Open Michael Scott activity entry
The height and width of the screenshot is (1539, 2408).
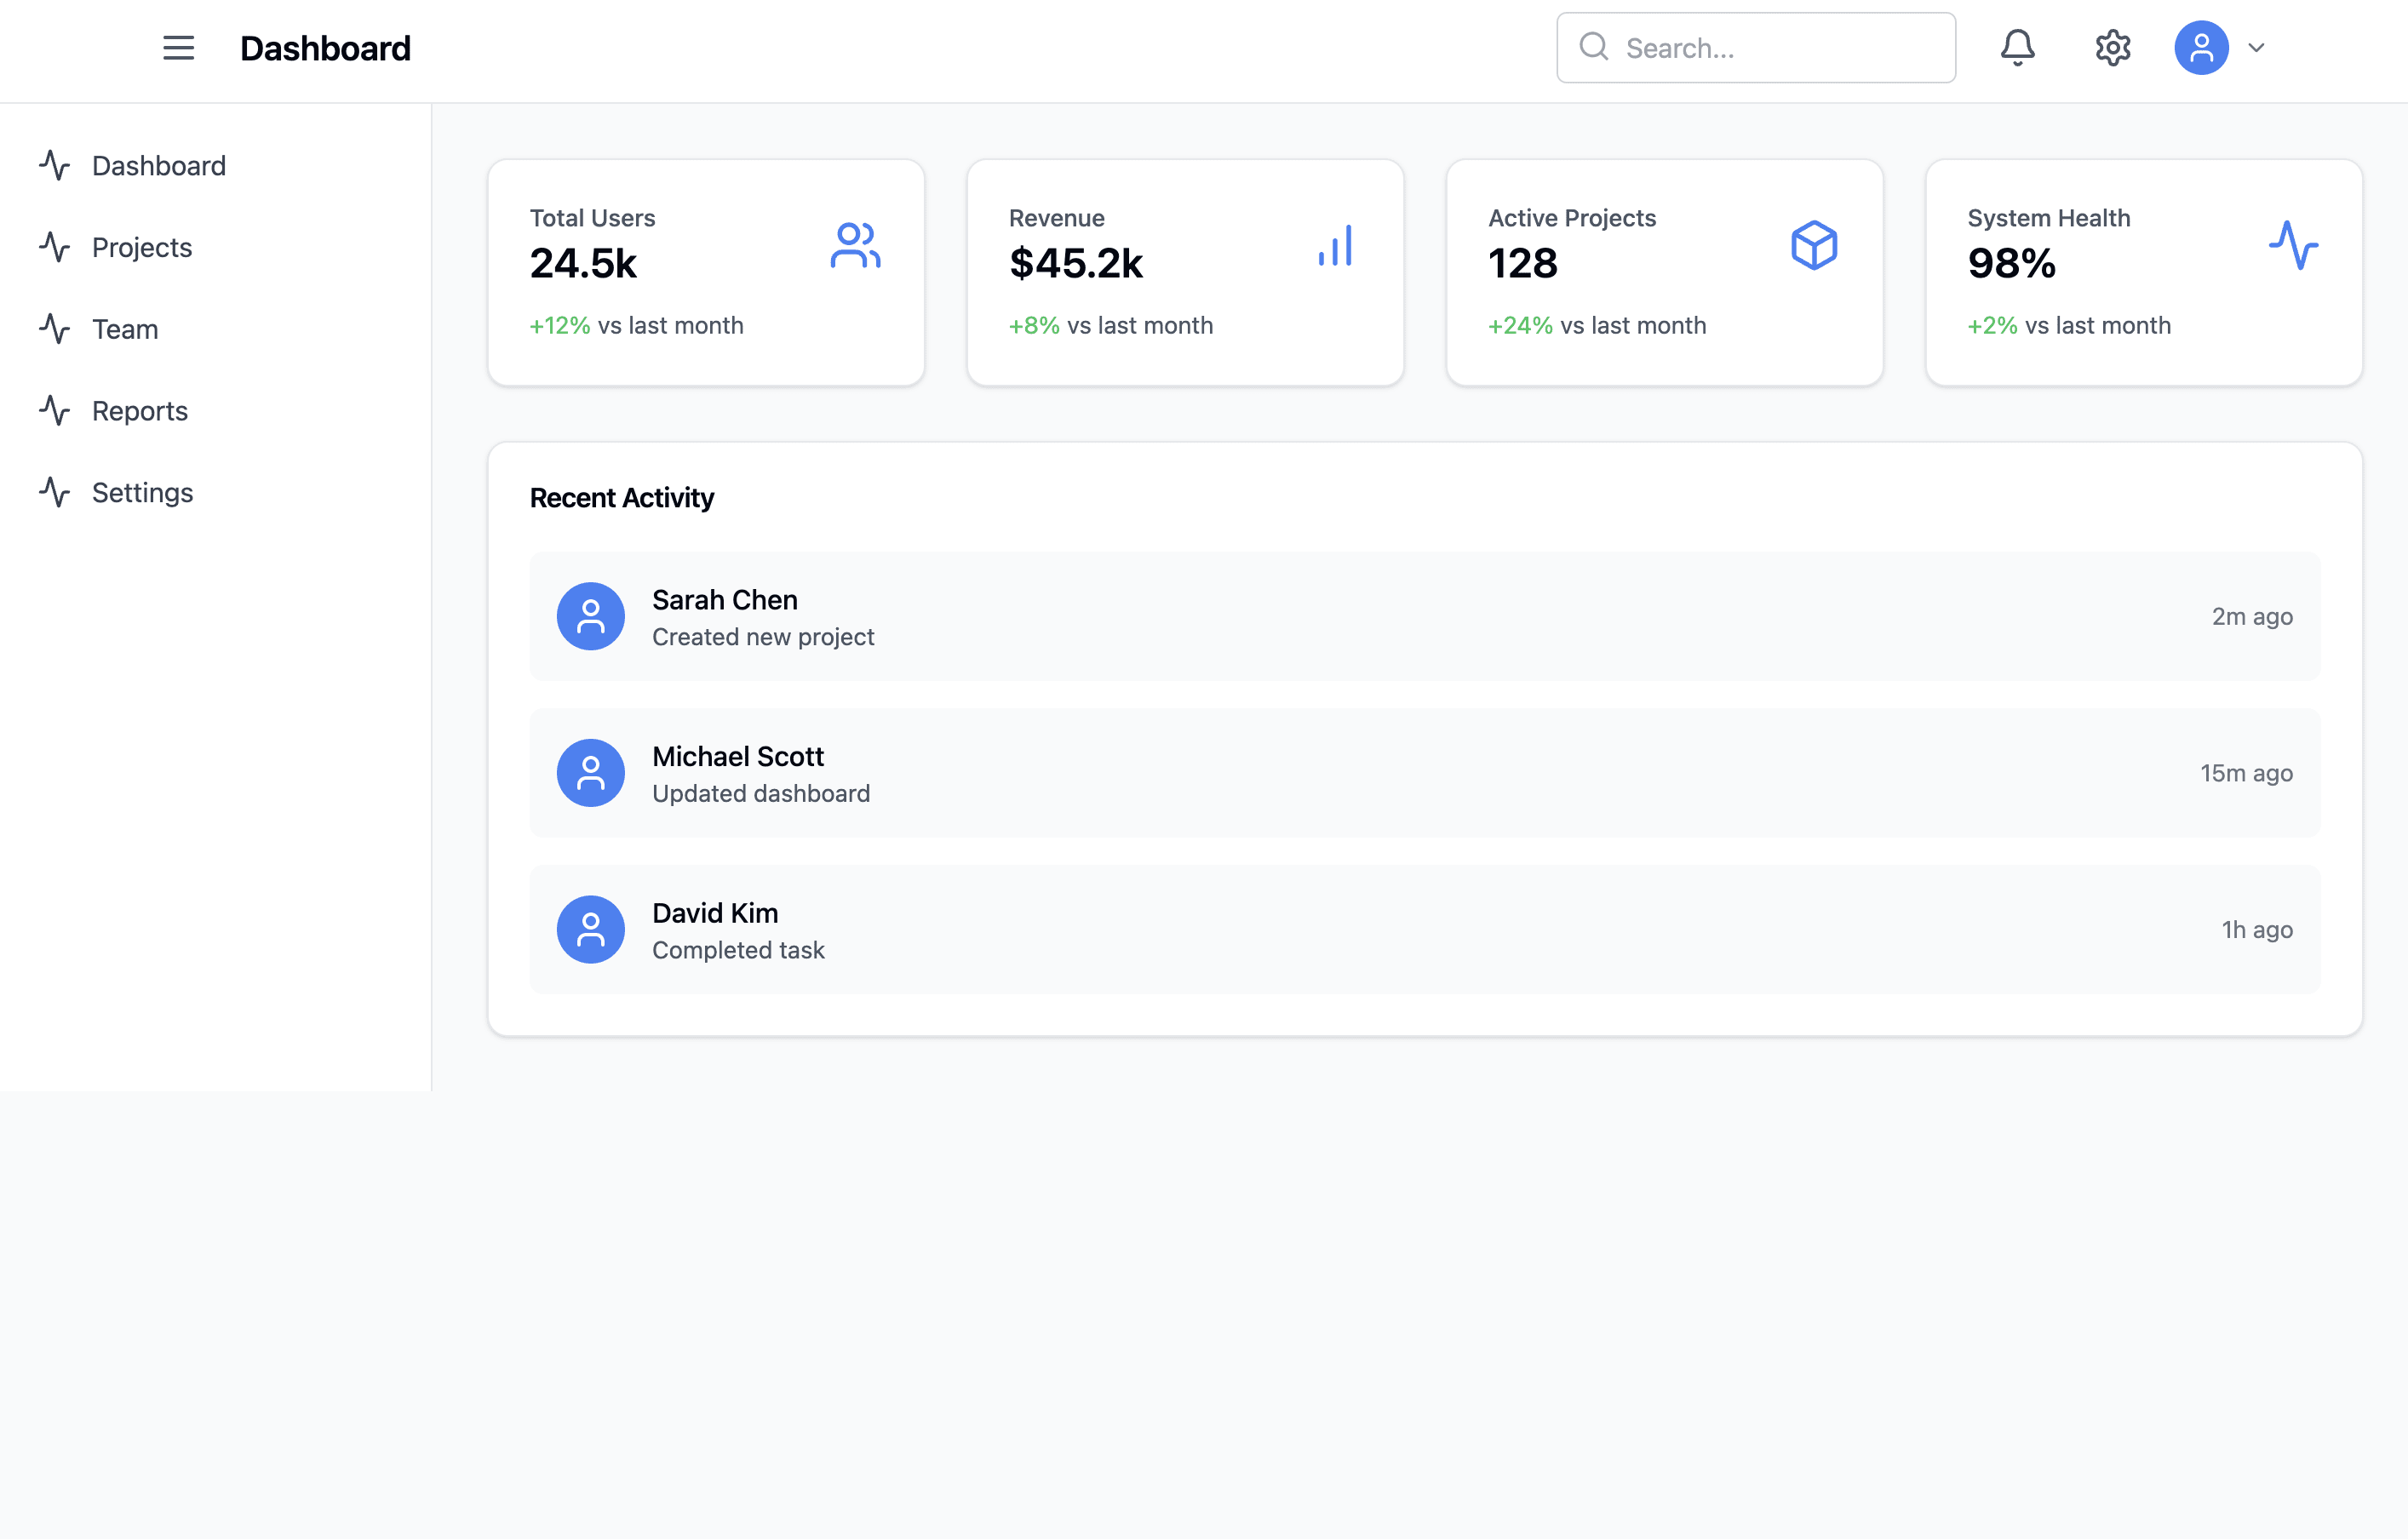(x=1424, y=773)
